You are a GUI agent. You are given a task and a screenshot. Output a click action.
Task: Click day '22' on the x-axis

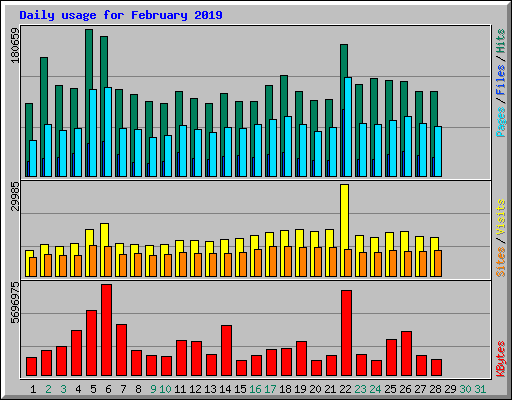click(345, 389)
